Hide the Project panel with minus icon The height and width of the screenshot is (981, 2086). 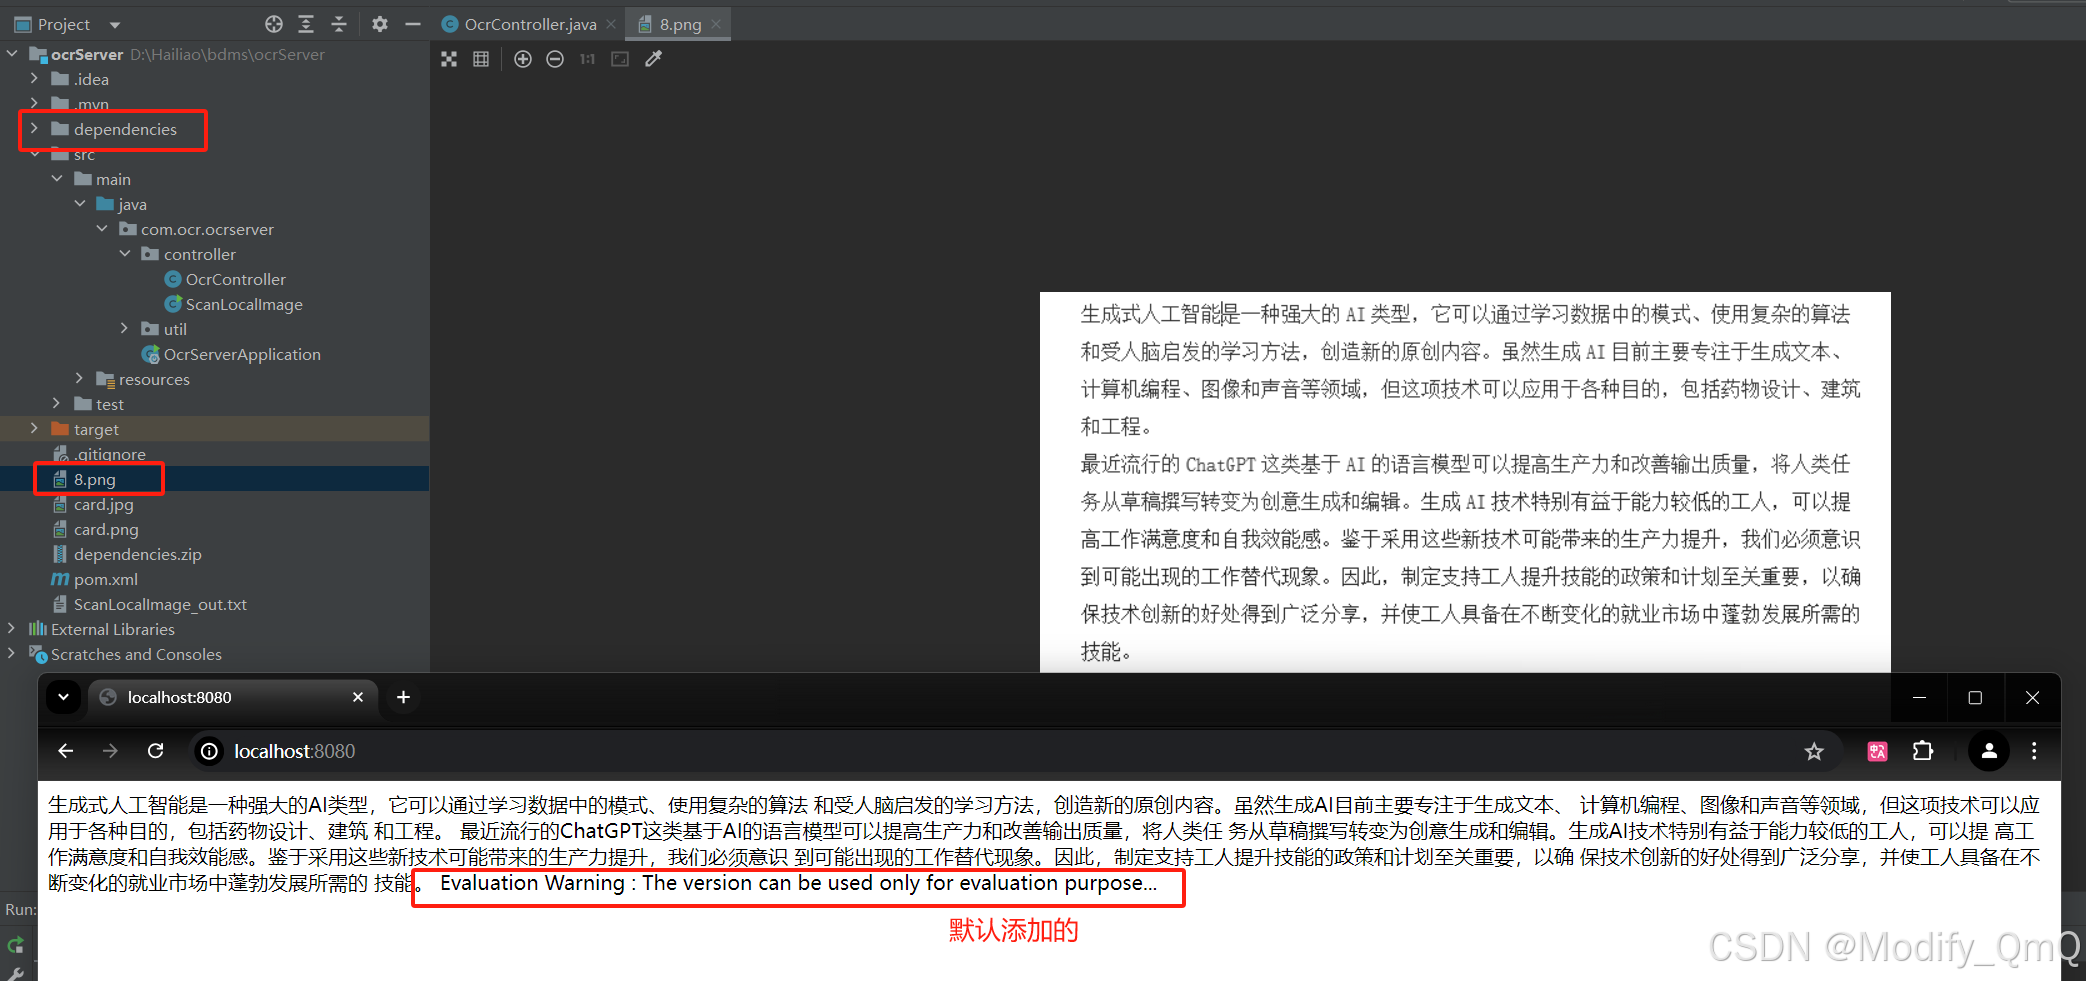[x=413, y=24]
